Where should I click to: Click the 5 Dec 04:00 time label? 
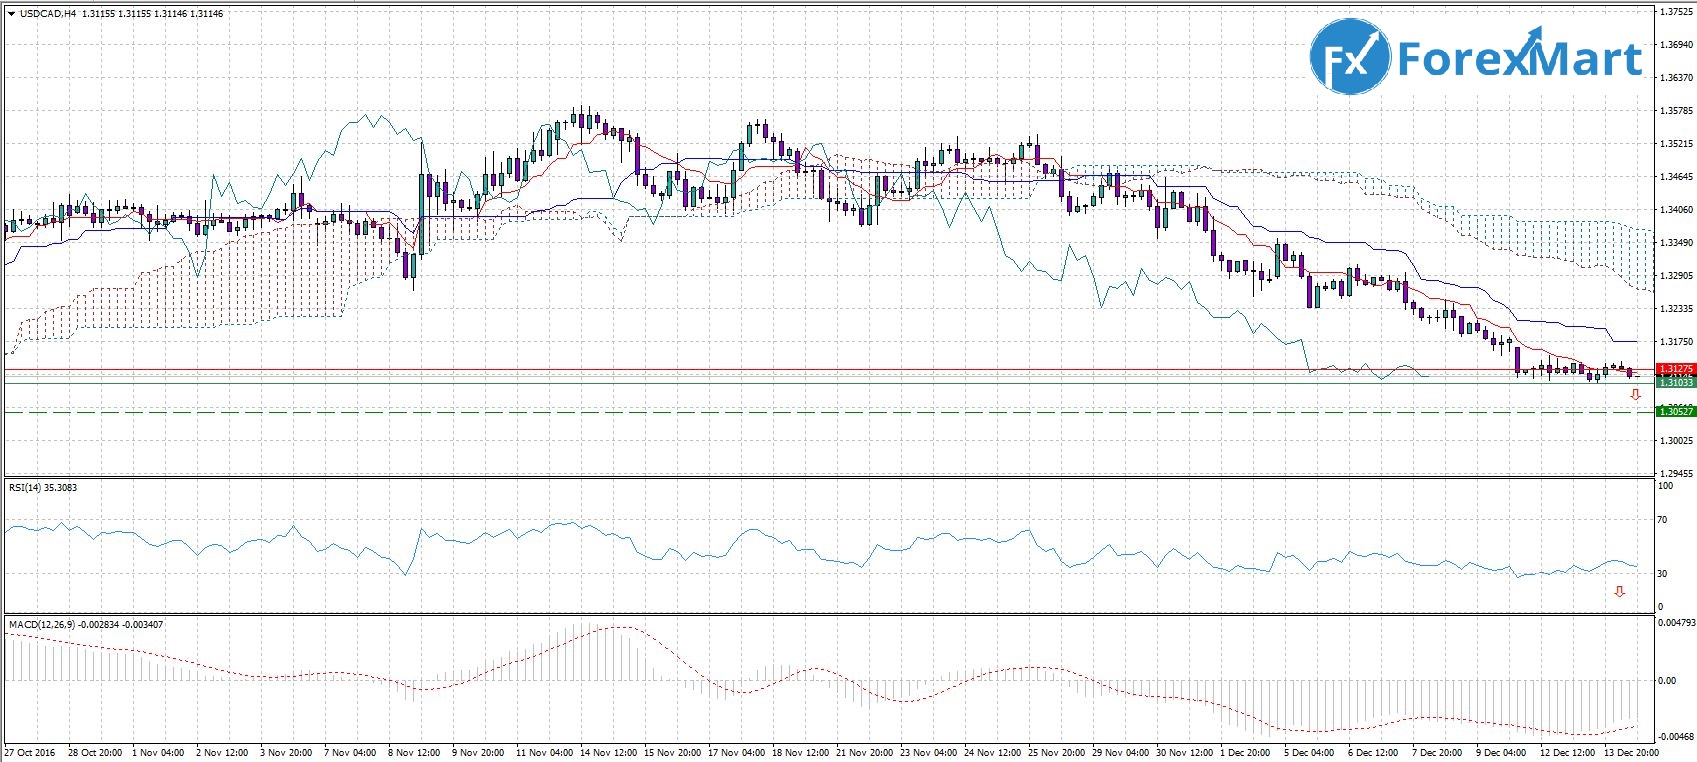pos(1309,753)
